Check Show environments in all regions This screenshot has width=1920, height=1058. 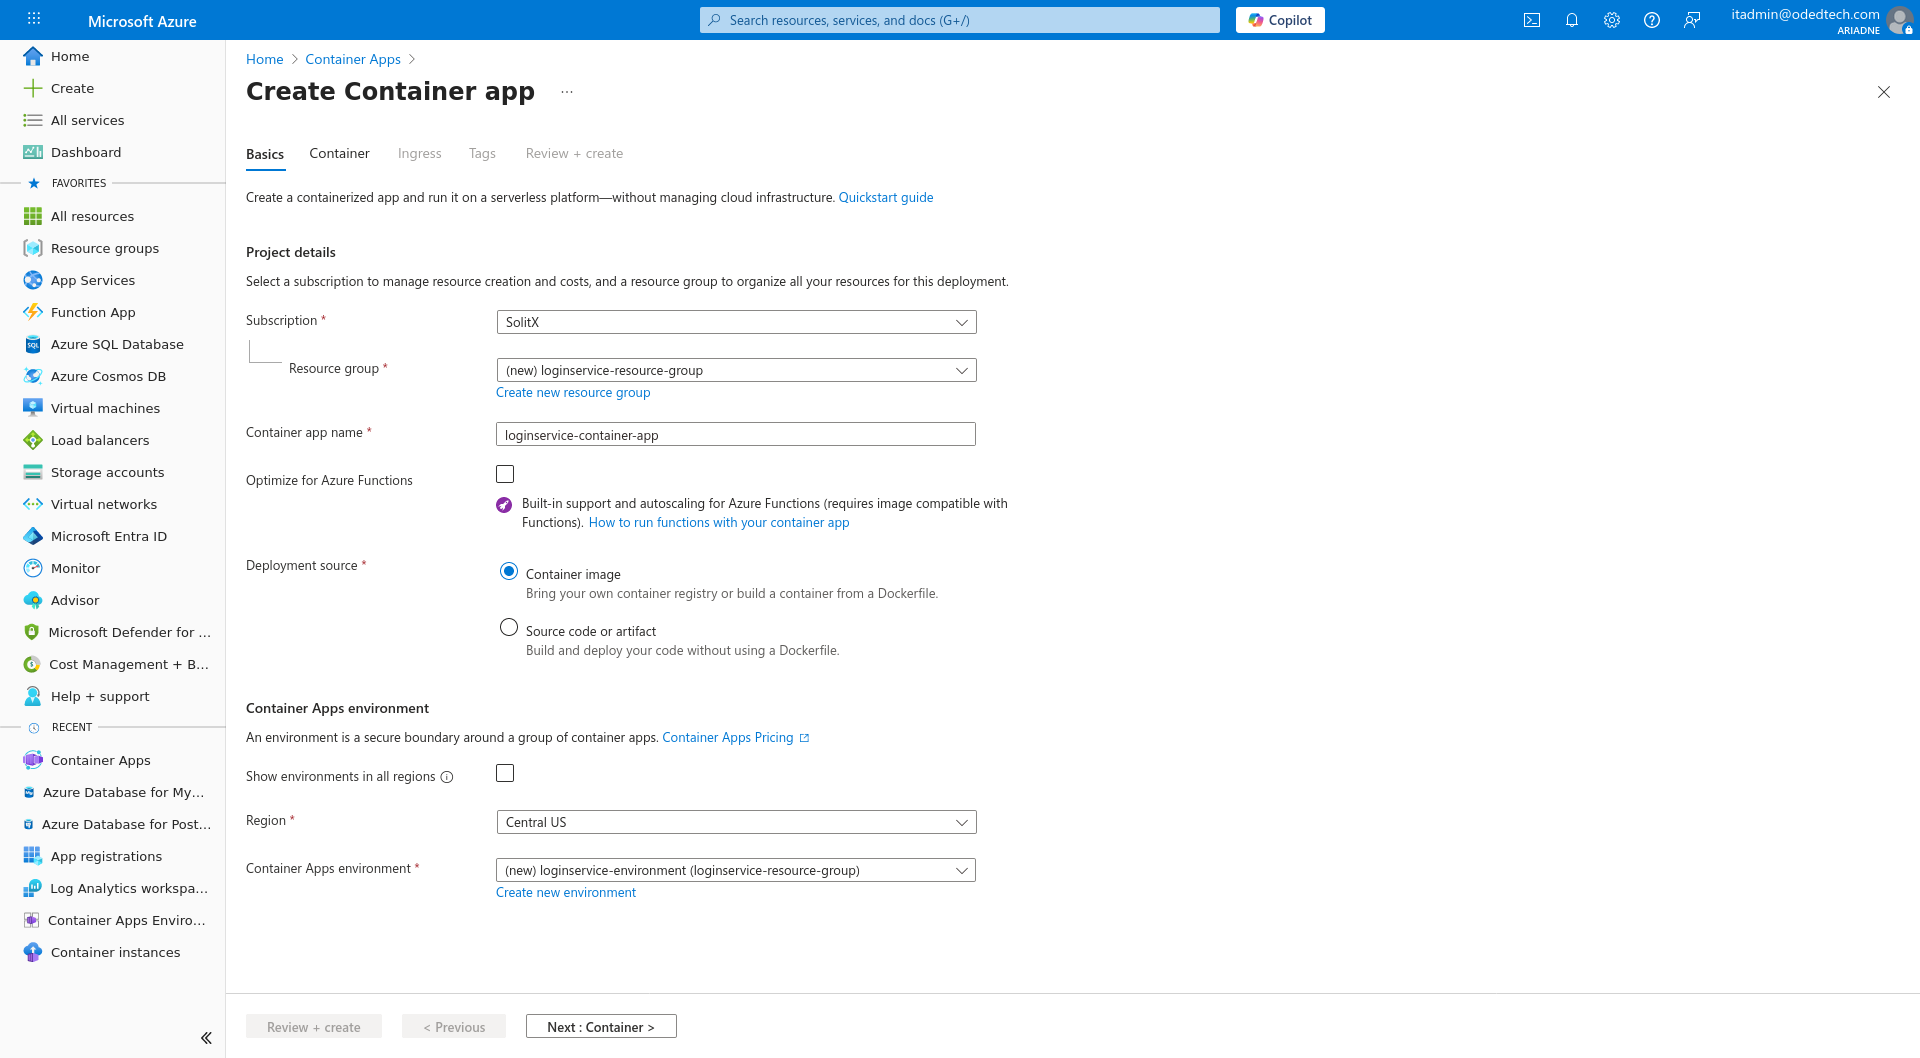505,773
